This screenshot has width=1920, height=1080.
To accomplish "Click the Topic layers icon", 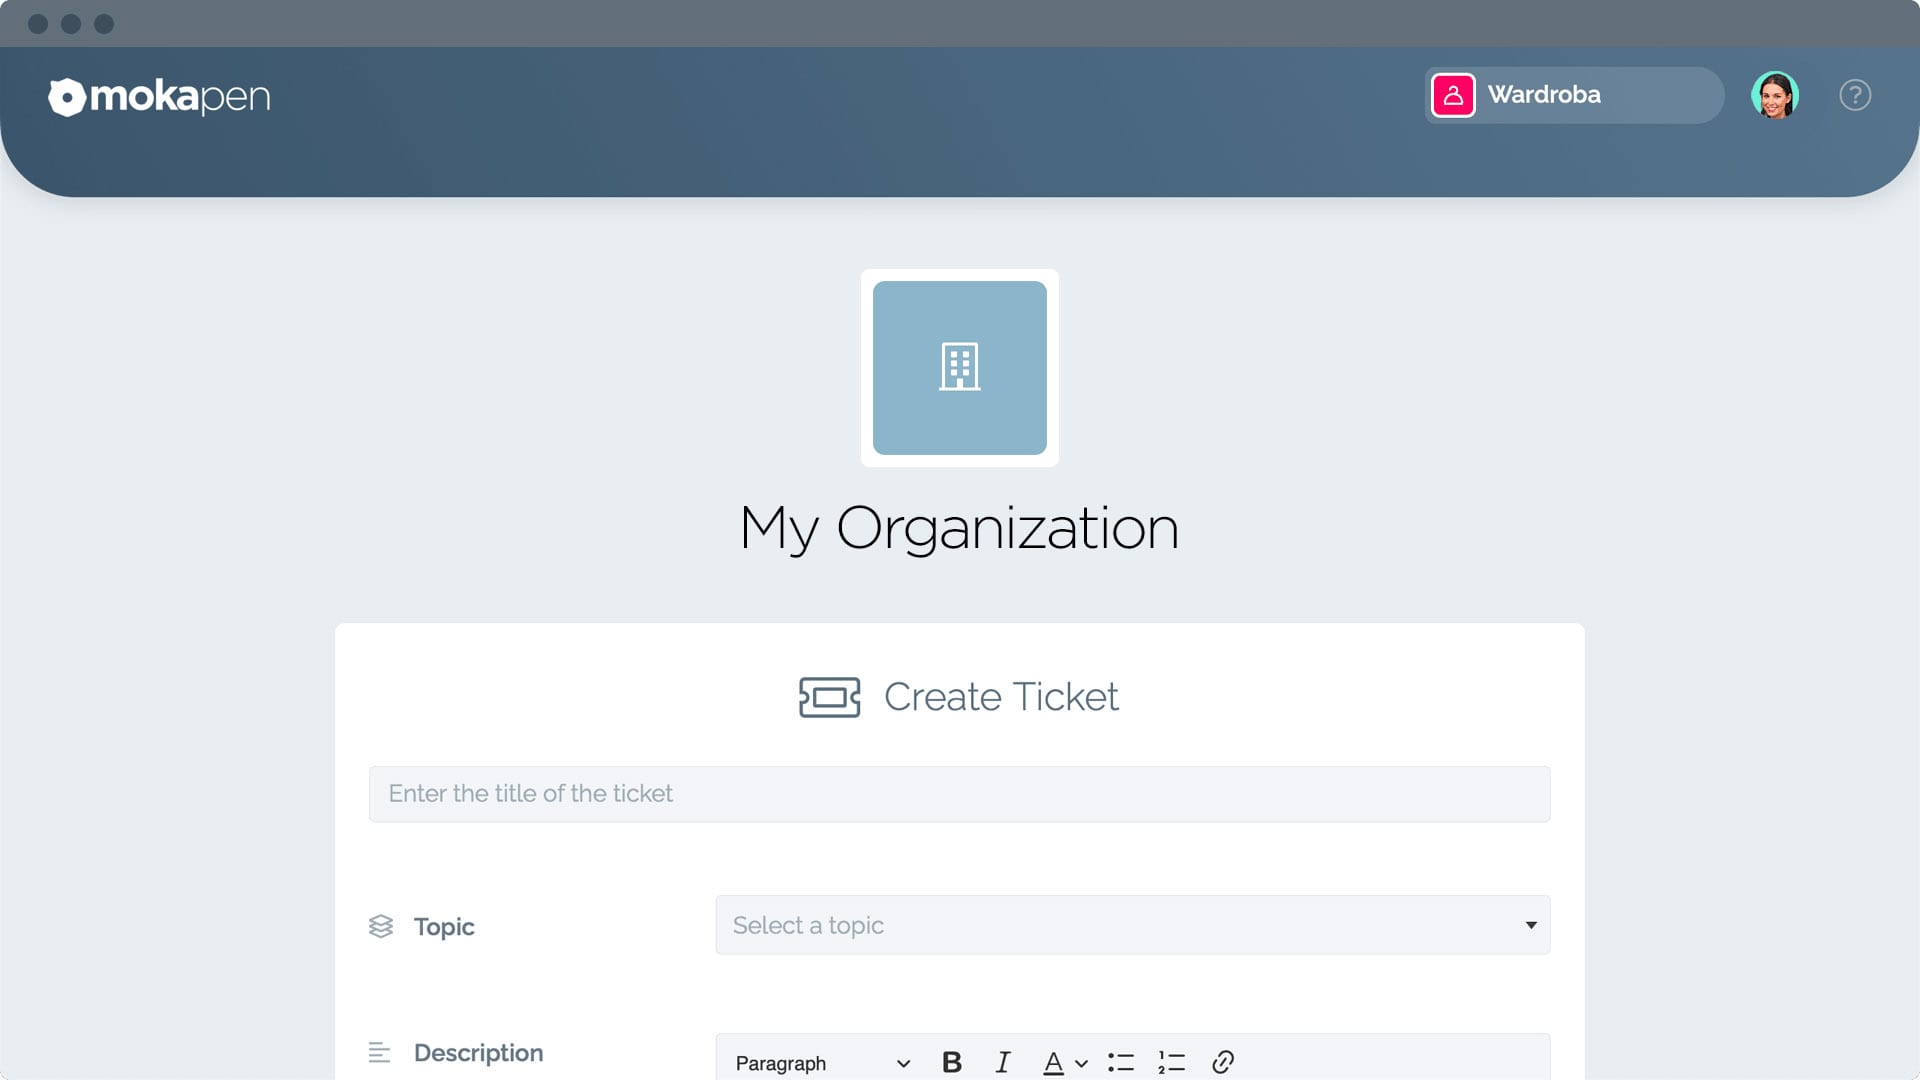I will [x=381, y=926].
